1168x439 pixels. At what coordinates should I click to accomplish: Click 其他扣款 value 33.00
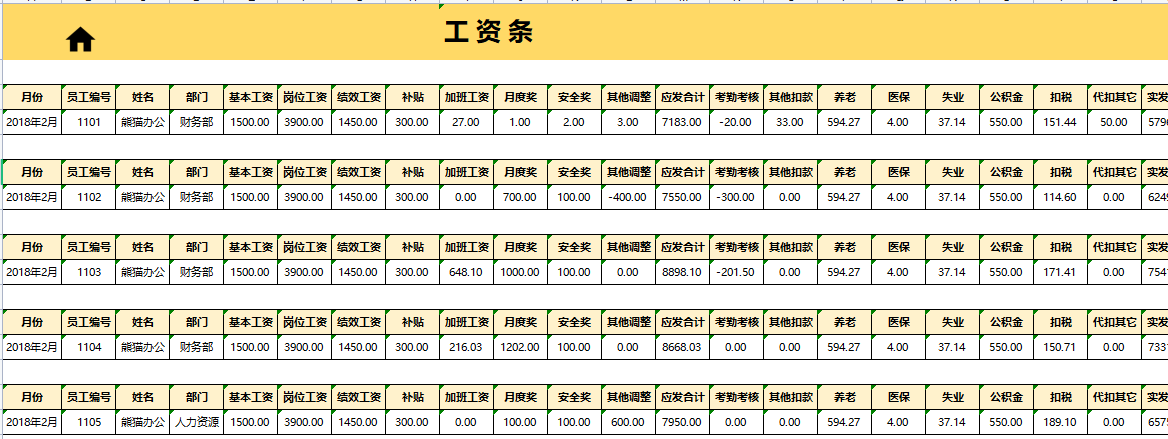[x=790, y=122]
